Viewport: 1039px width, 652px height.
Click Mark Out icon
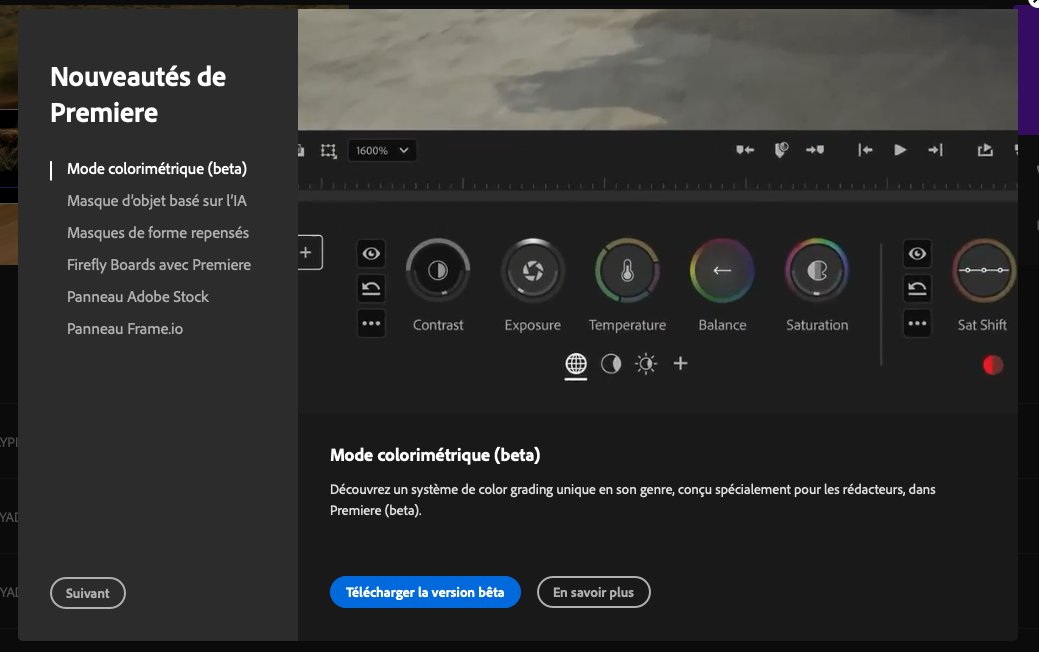pos(815,150)
